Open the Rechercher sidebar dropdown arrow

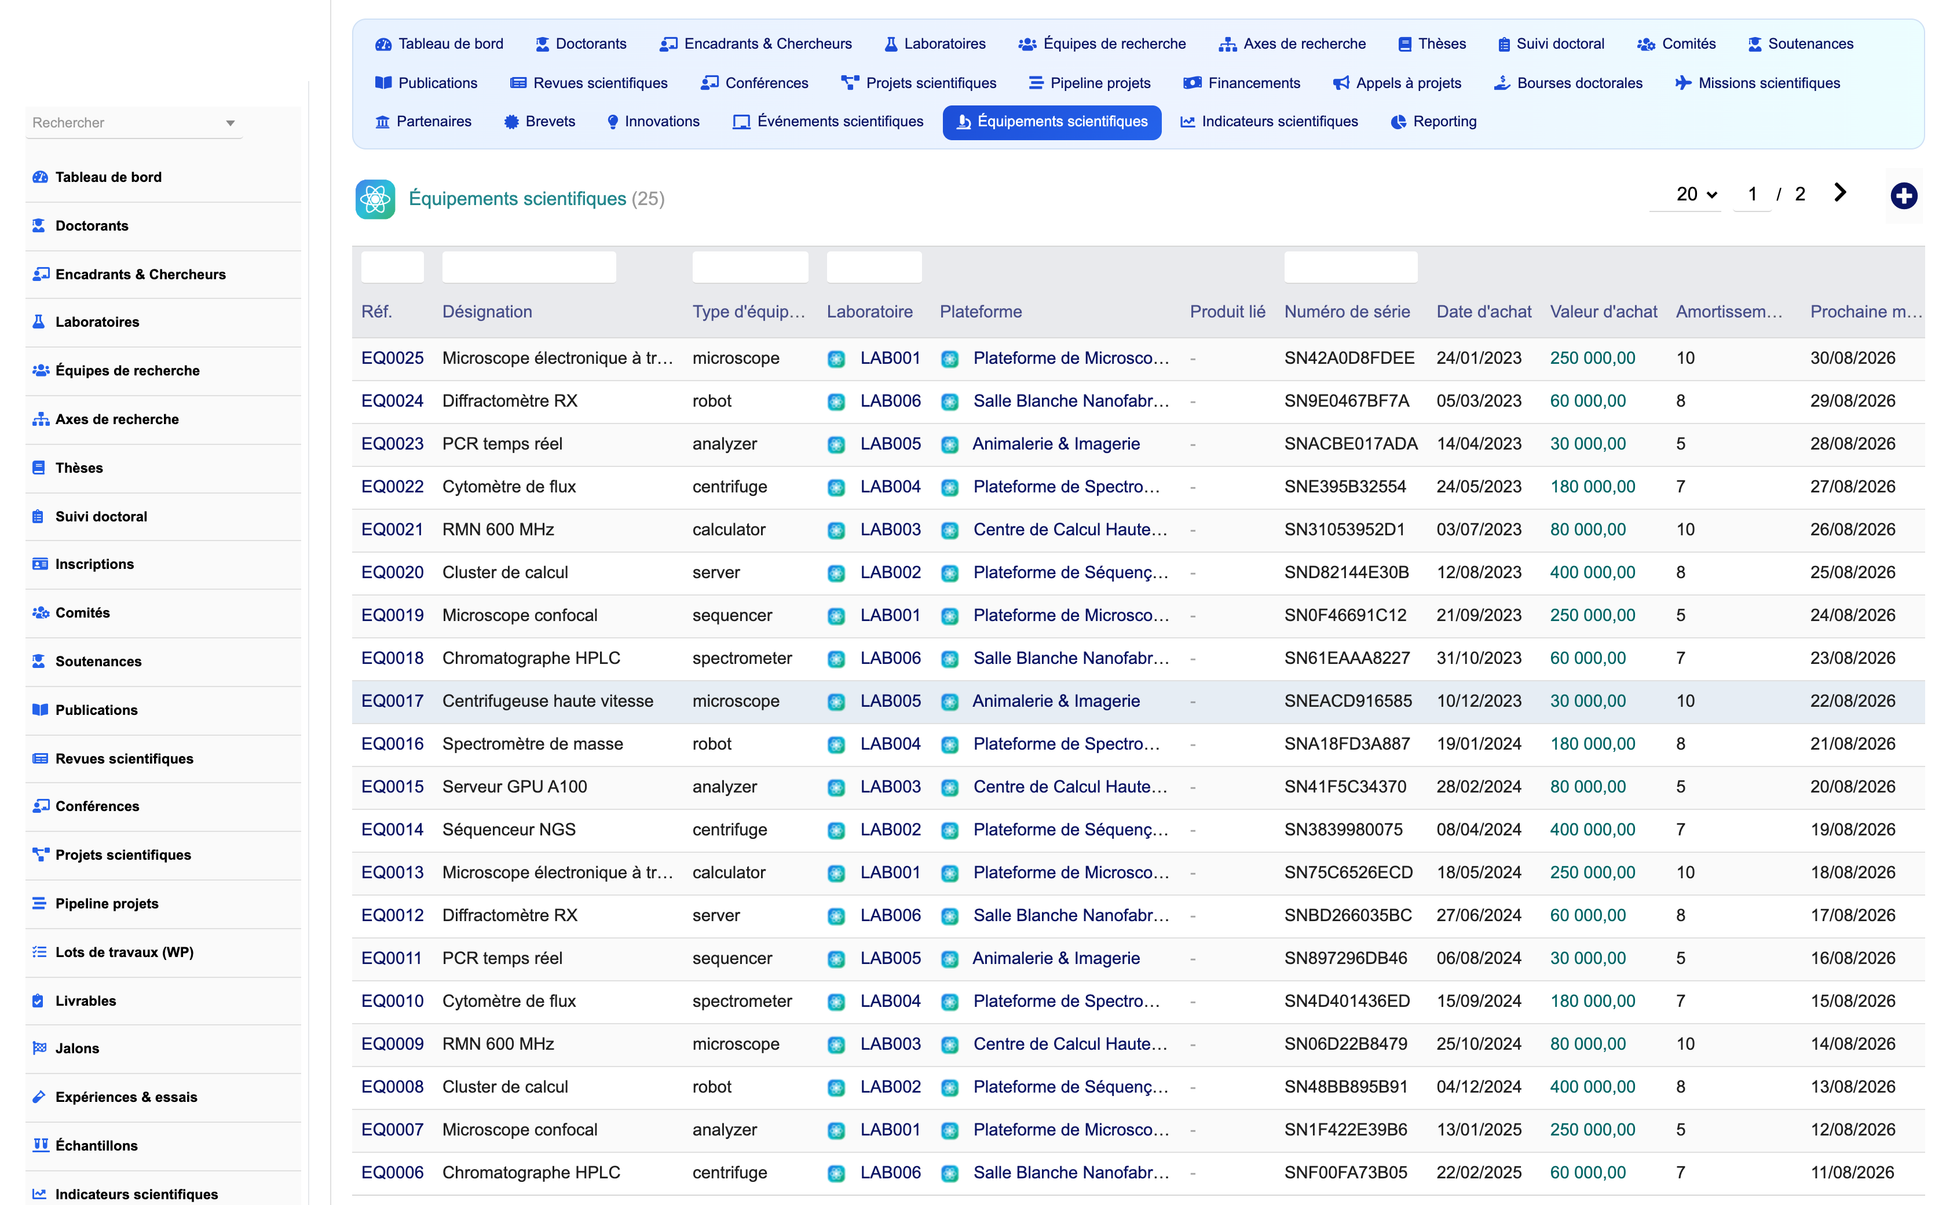[x=230, y=123]
